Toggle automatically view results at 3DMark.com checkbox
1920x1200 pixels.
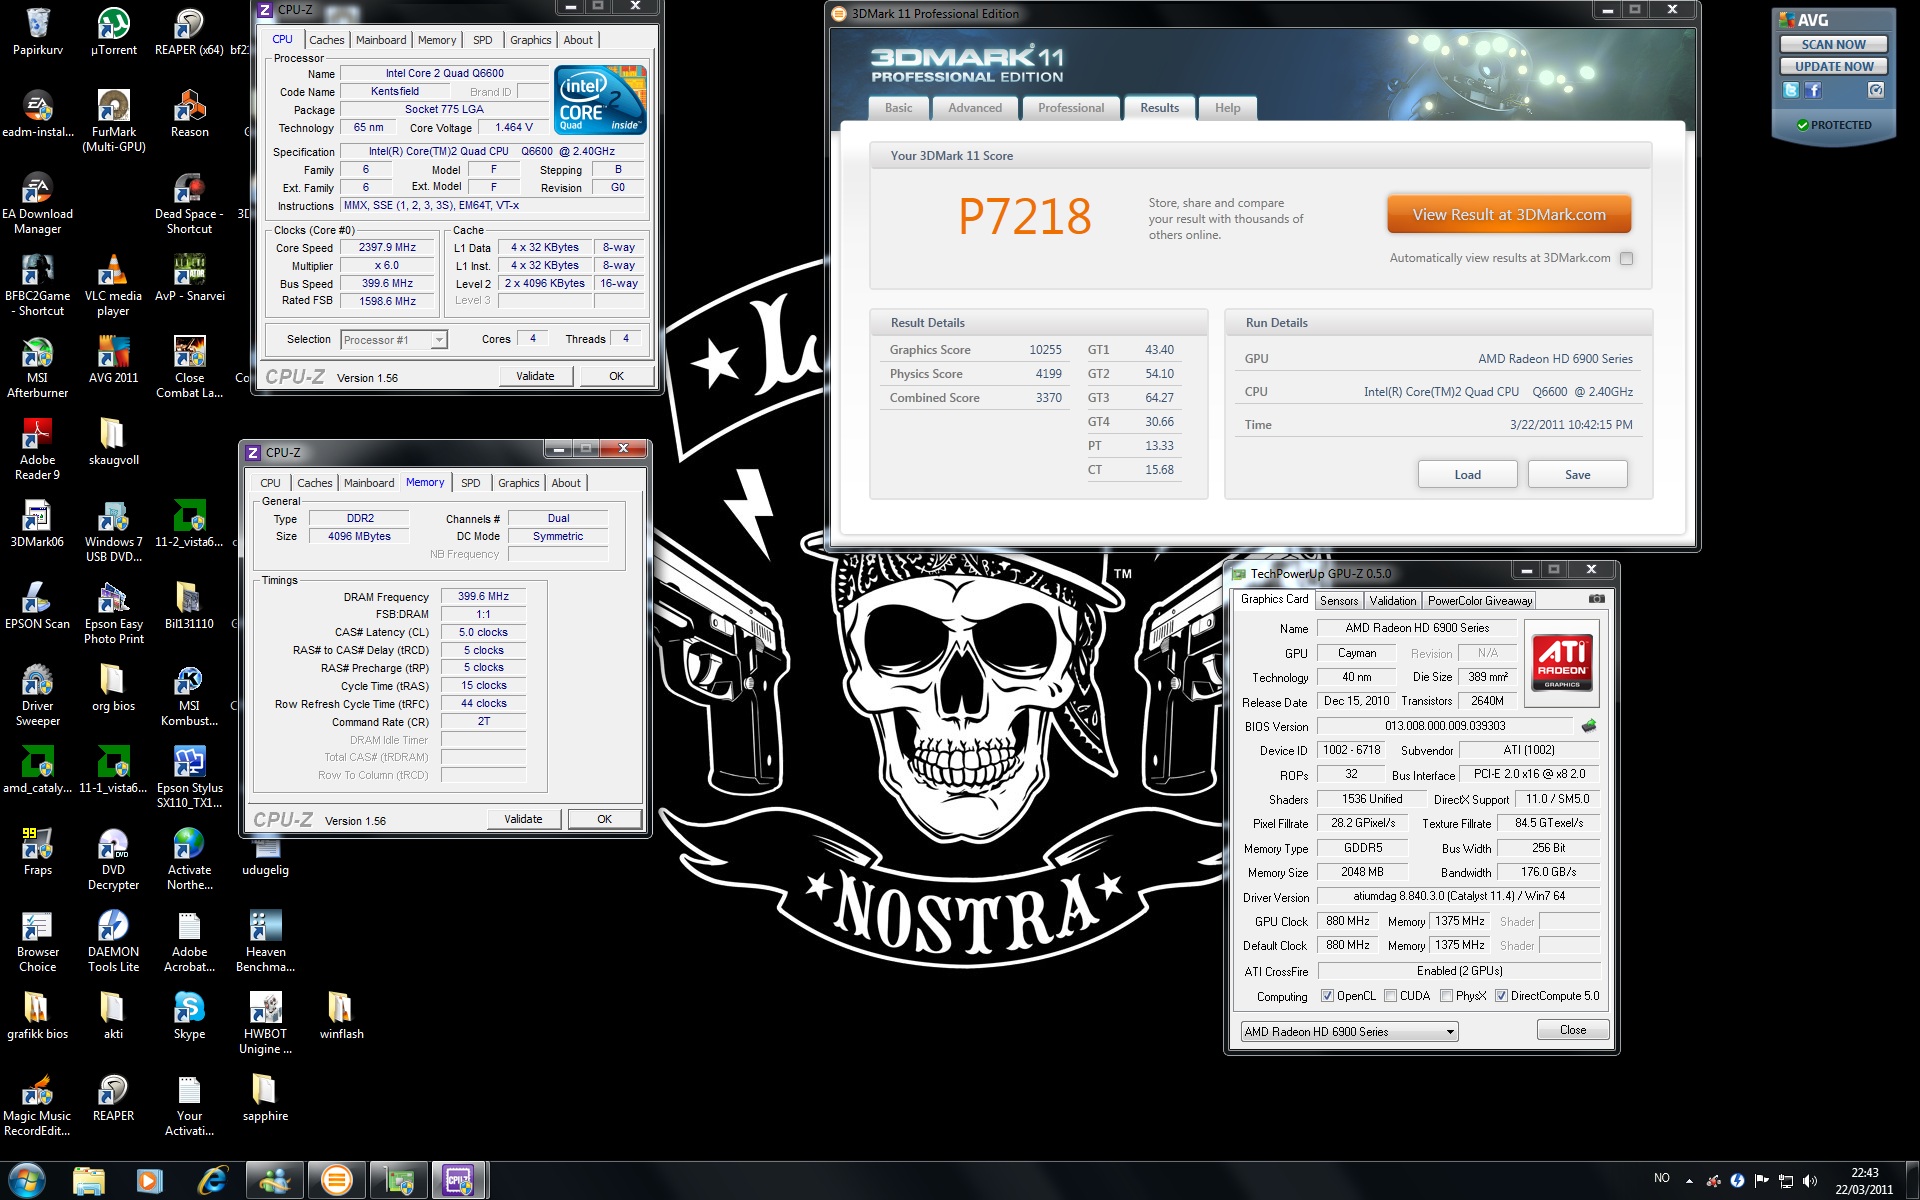[1626, 259]
